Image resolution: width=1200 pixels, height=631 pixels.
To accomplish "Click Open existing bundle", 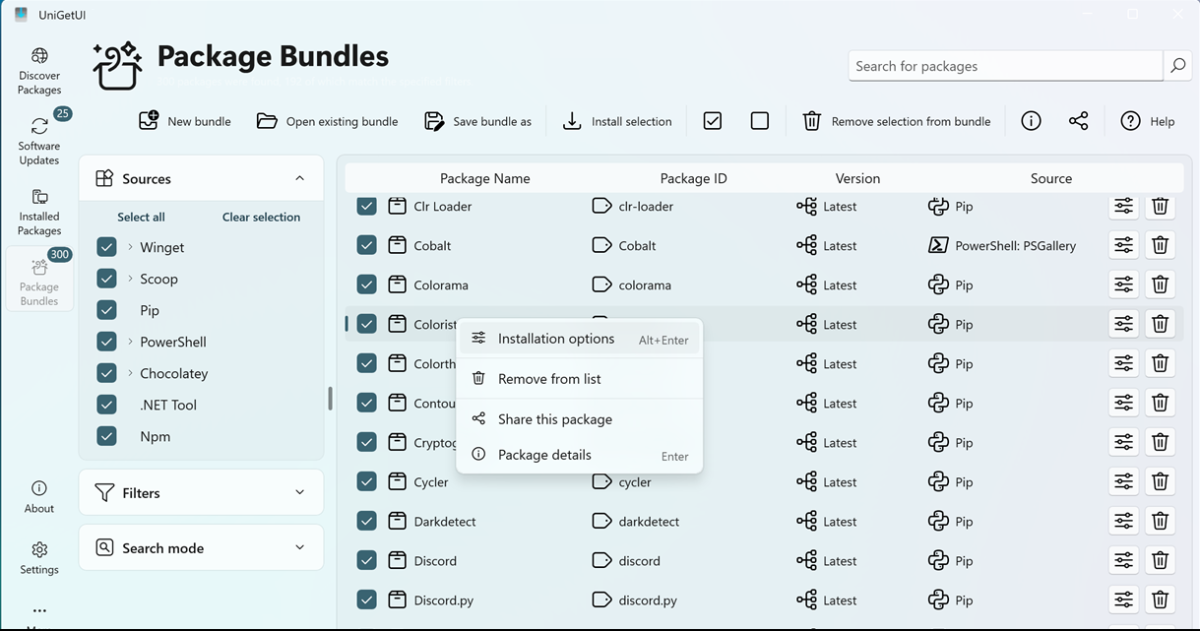I will click(x=327, y=121).
